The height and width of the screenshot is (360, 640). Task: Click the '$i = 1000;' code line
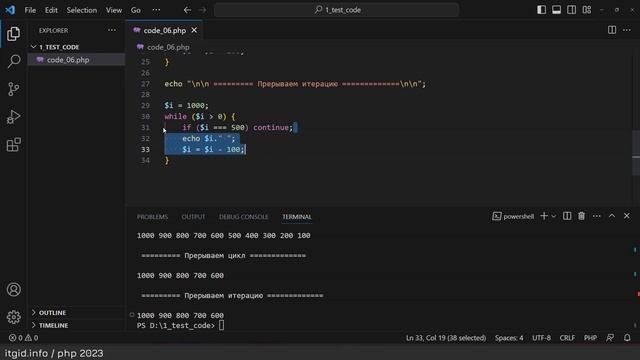point(187,105)
